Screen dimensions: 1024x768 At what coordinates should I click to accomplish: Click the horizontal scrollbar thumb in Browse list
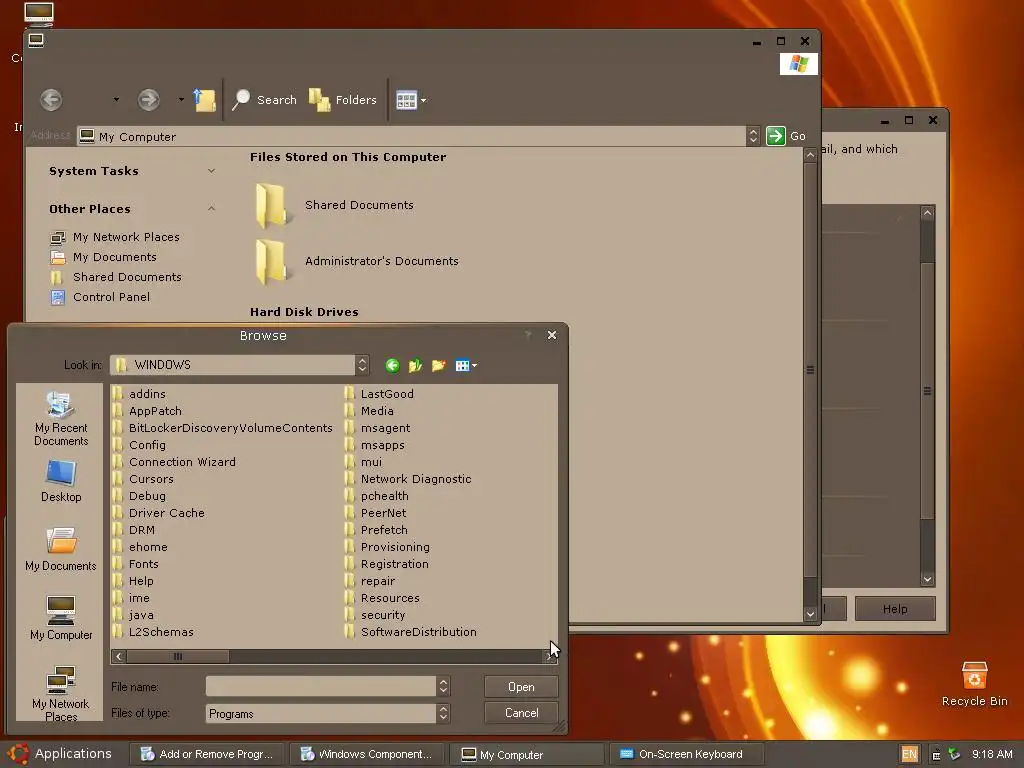click(178, 656)
